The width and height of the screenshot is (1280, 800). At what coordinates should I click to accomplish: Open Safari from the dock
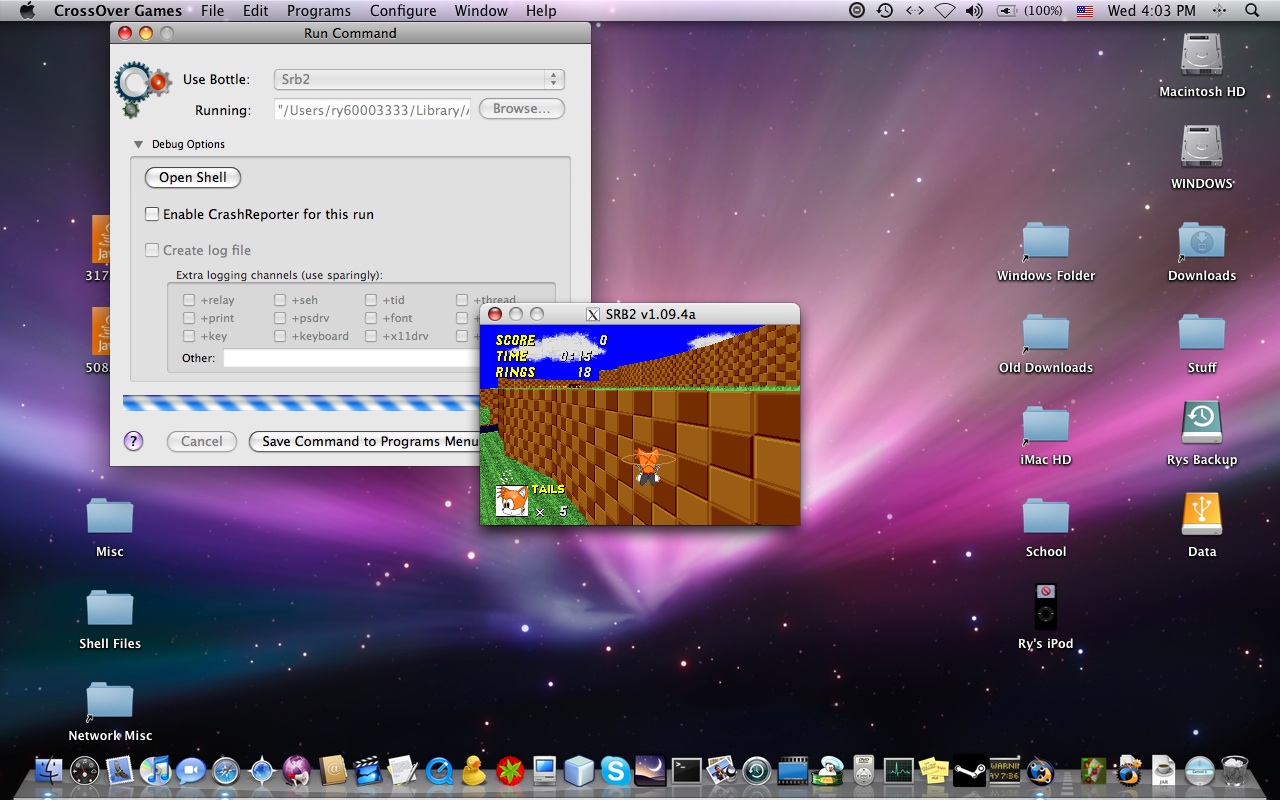pos(226,770)
